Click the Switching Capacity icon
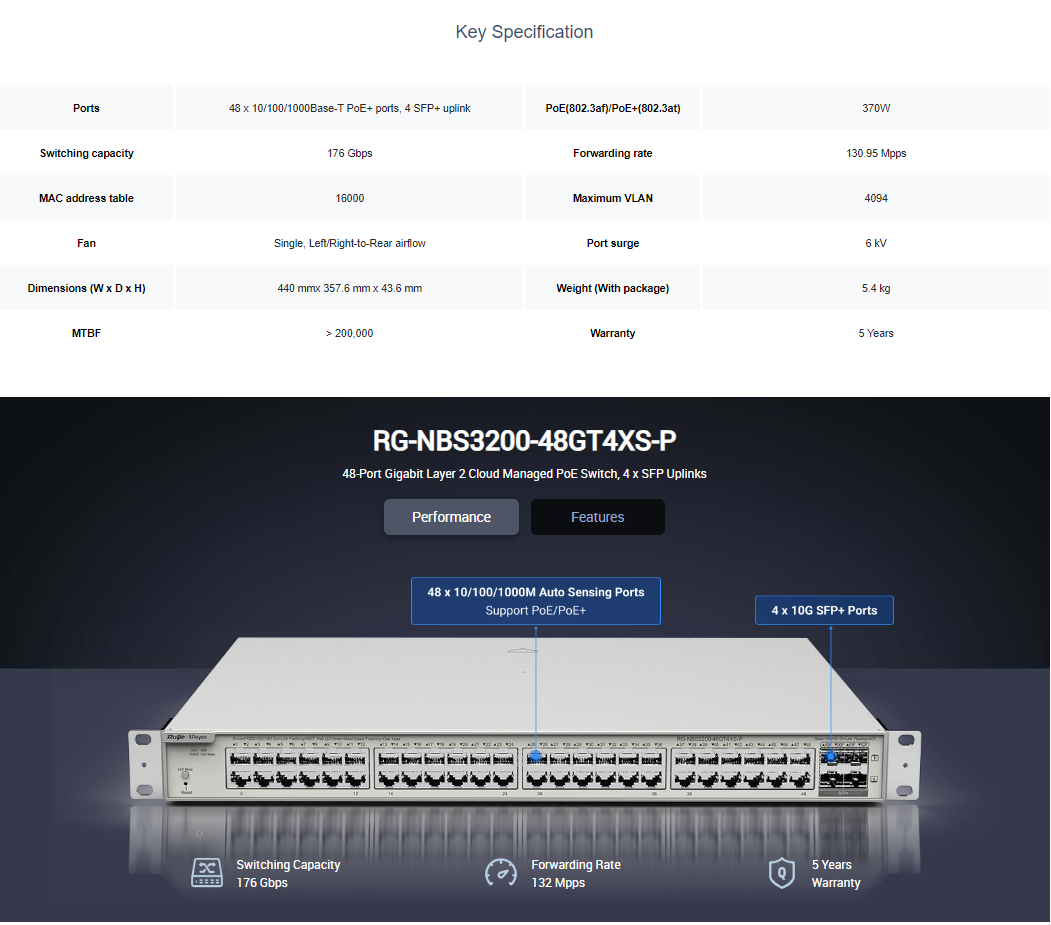Screen dimensions: 1051x925 coord(207,873)
